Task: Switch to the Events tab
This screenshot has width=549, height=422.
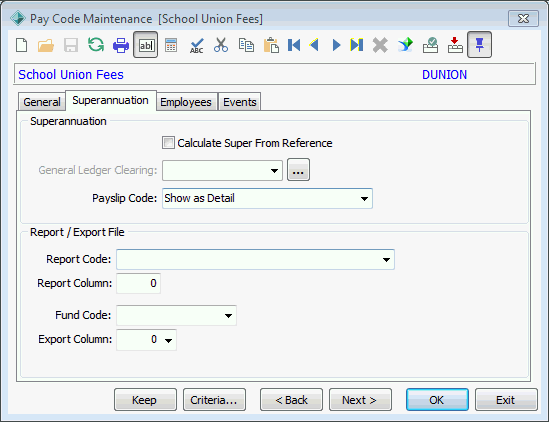Action: click(240, 102)
